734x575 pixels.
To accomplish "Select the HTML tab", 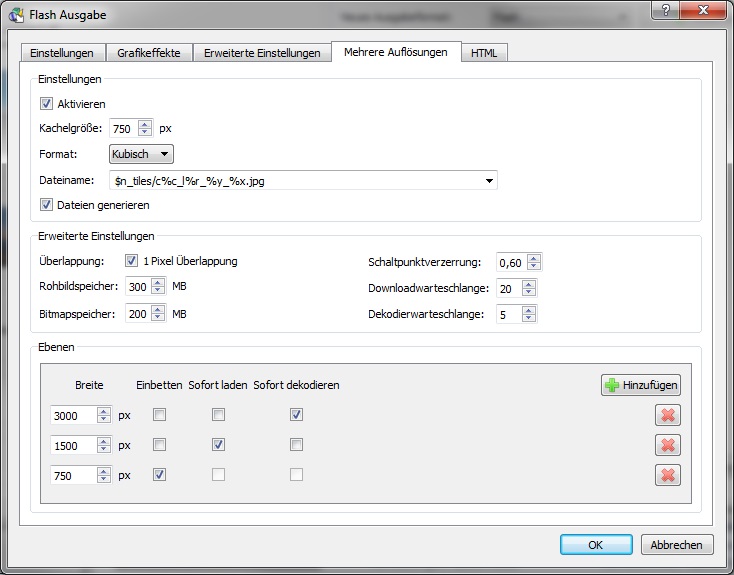I will pos(484,53).
